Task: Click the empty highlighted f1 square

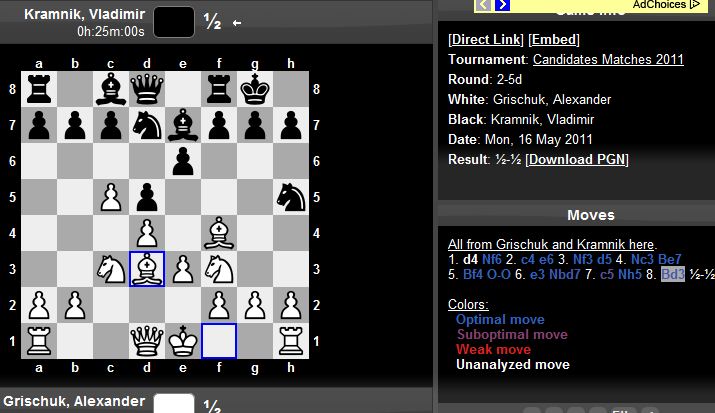Action: [218, 341]
